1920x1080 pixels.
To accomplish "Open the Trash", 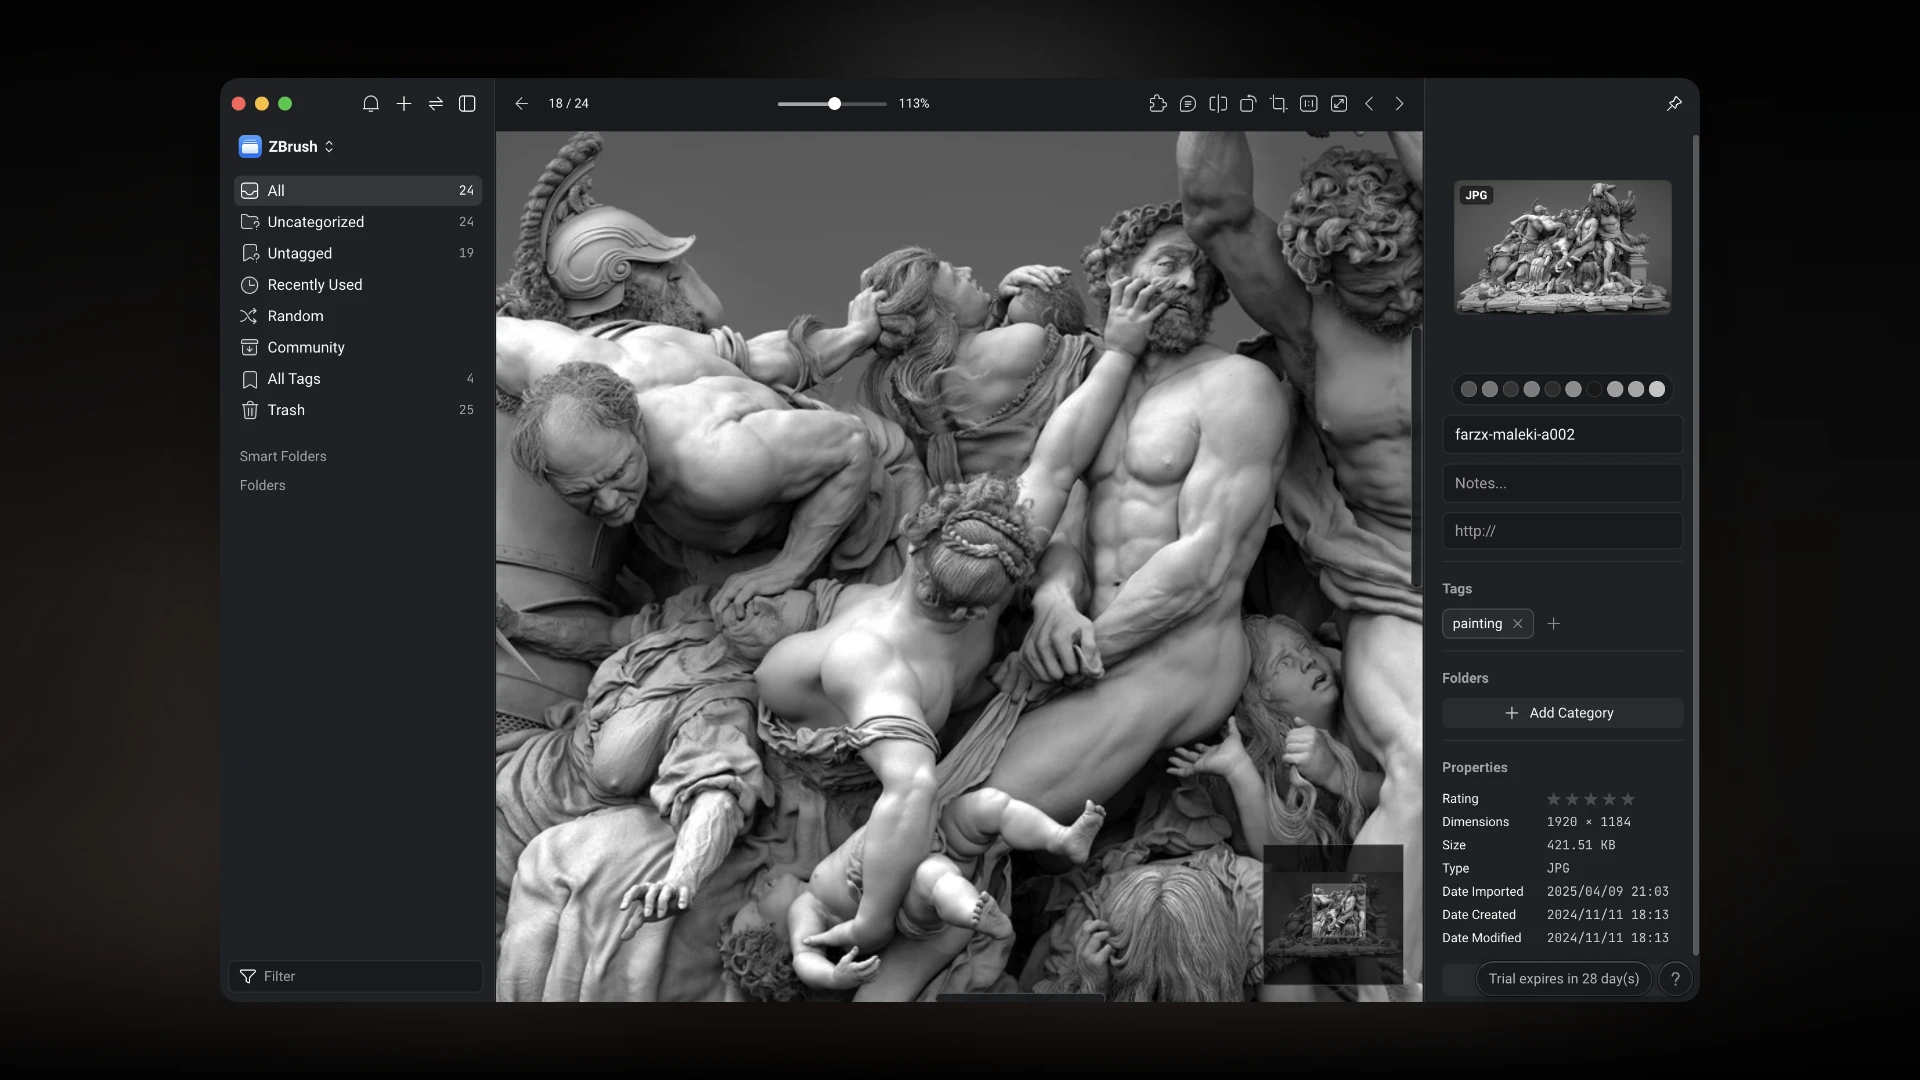I will pyautogui.click(x=358, y=410).
